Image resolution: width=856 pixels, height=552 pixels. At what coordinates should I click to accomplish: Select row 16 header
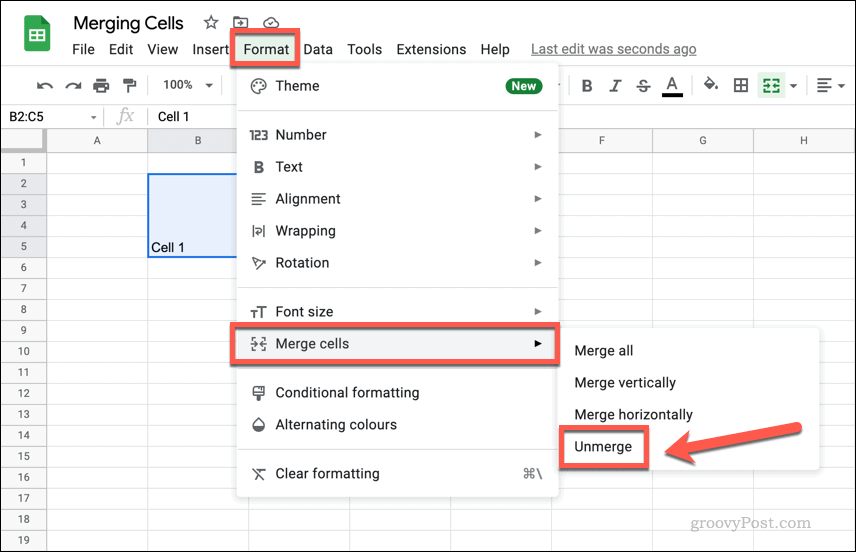(23, 477)
